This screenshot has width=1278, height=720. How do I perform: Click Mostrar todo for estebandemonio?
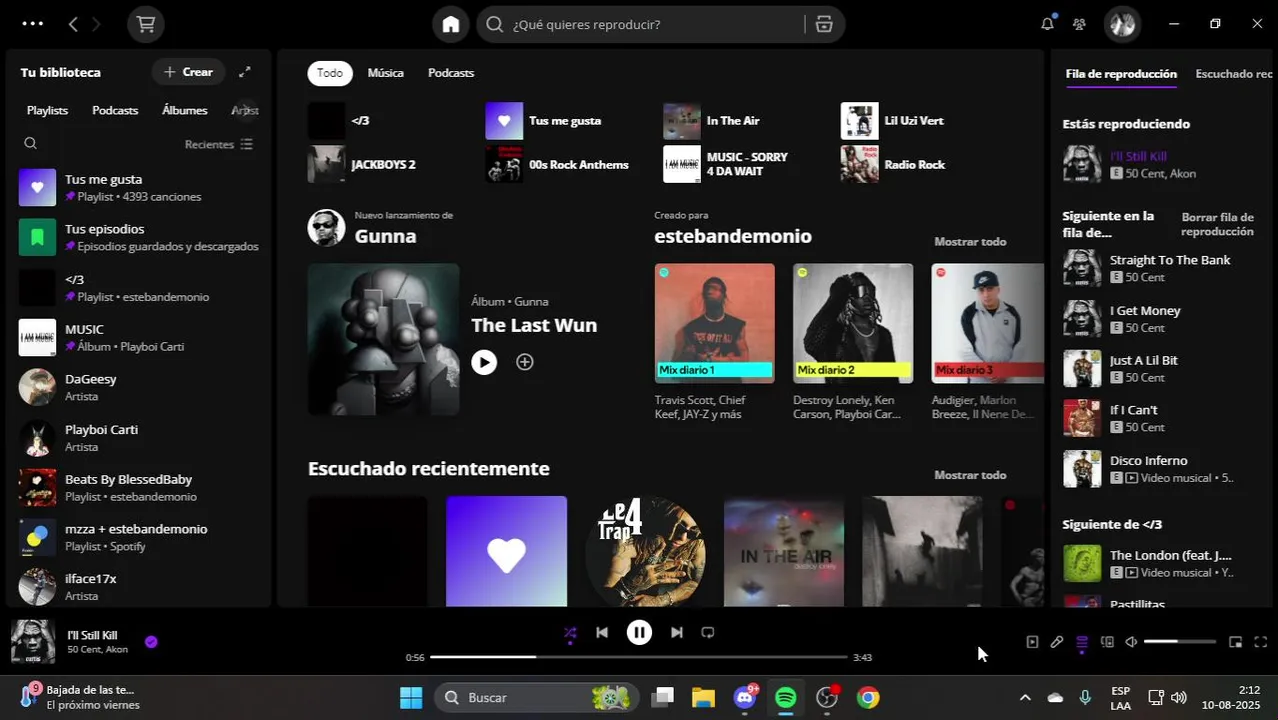[x=970, y=241]
